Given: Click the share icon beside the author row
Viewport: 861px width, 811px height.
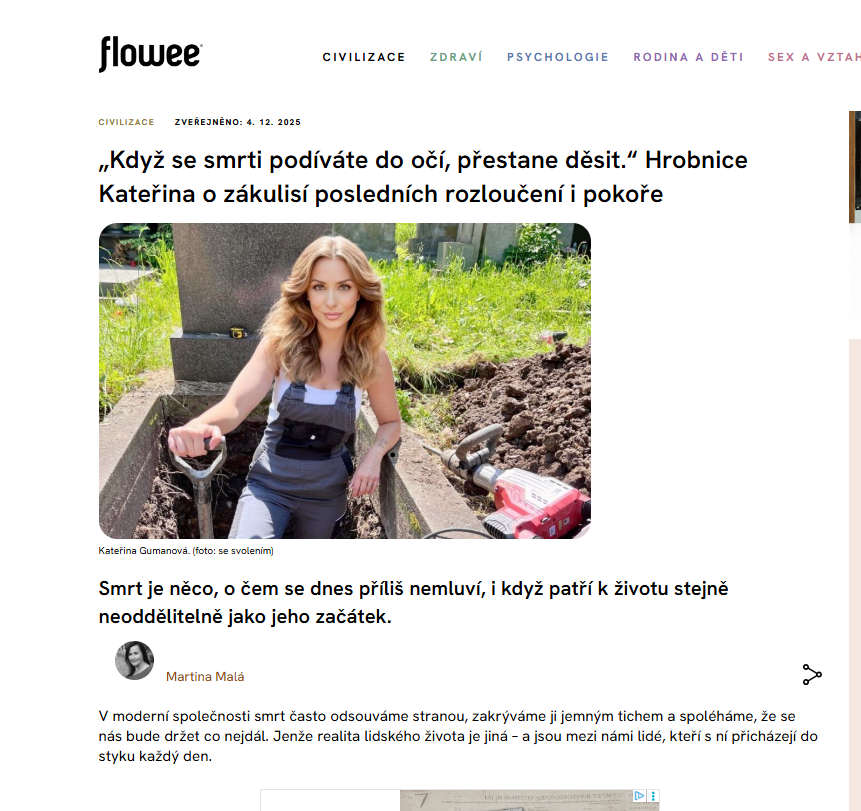Looking at the screenshot, I should click(x=812, y=674).
